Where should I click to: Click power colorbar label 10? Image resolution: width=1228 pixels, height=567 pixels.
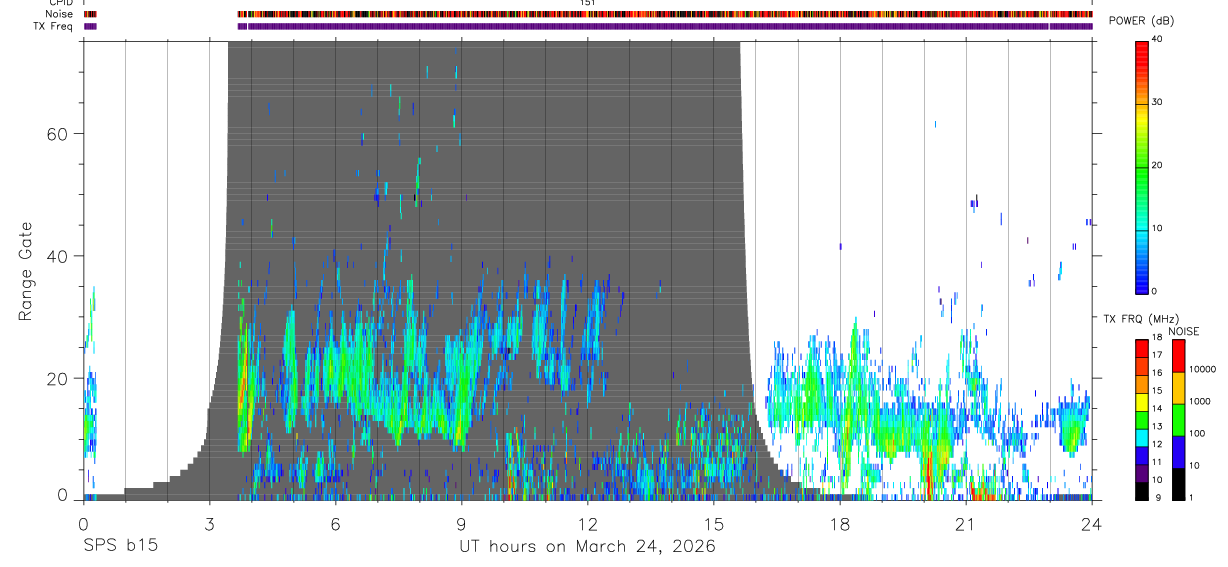(1157, 229)
